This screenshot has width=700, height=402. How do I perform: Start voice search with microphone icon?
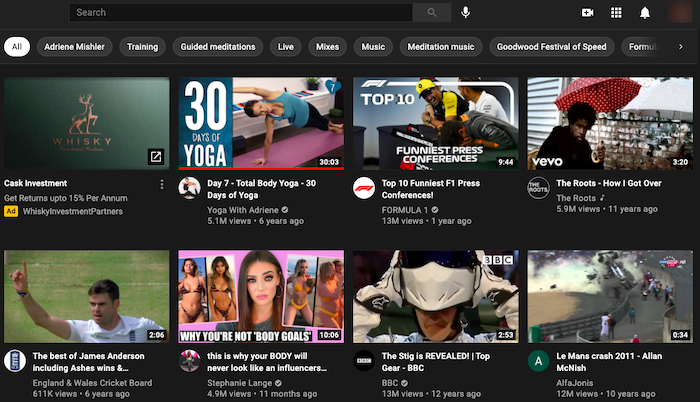tap(465, 12)
